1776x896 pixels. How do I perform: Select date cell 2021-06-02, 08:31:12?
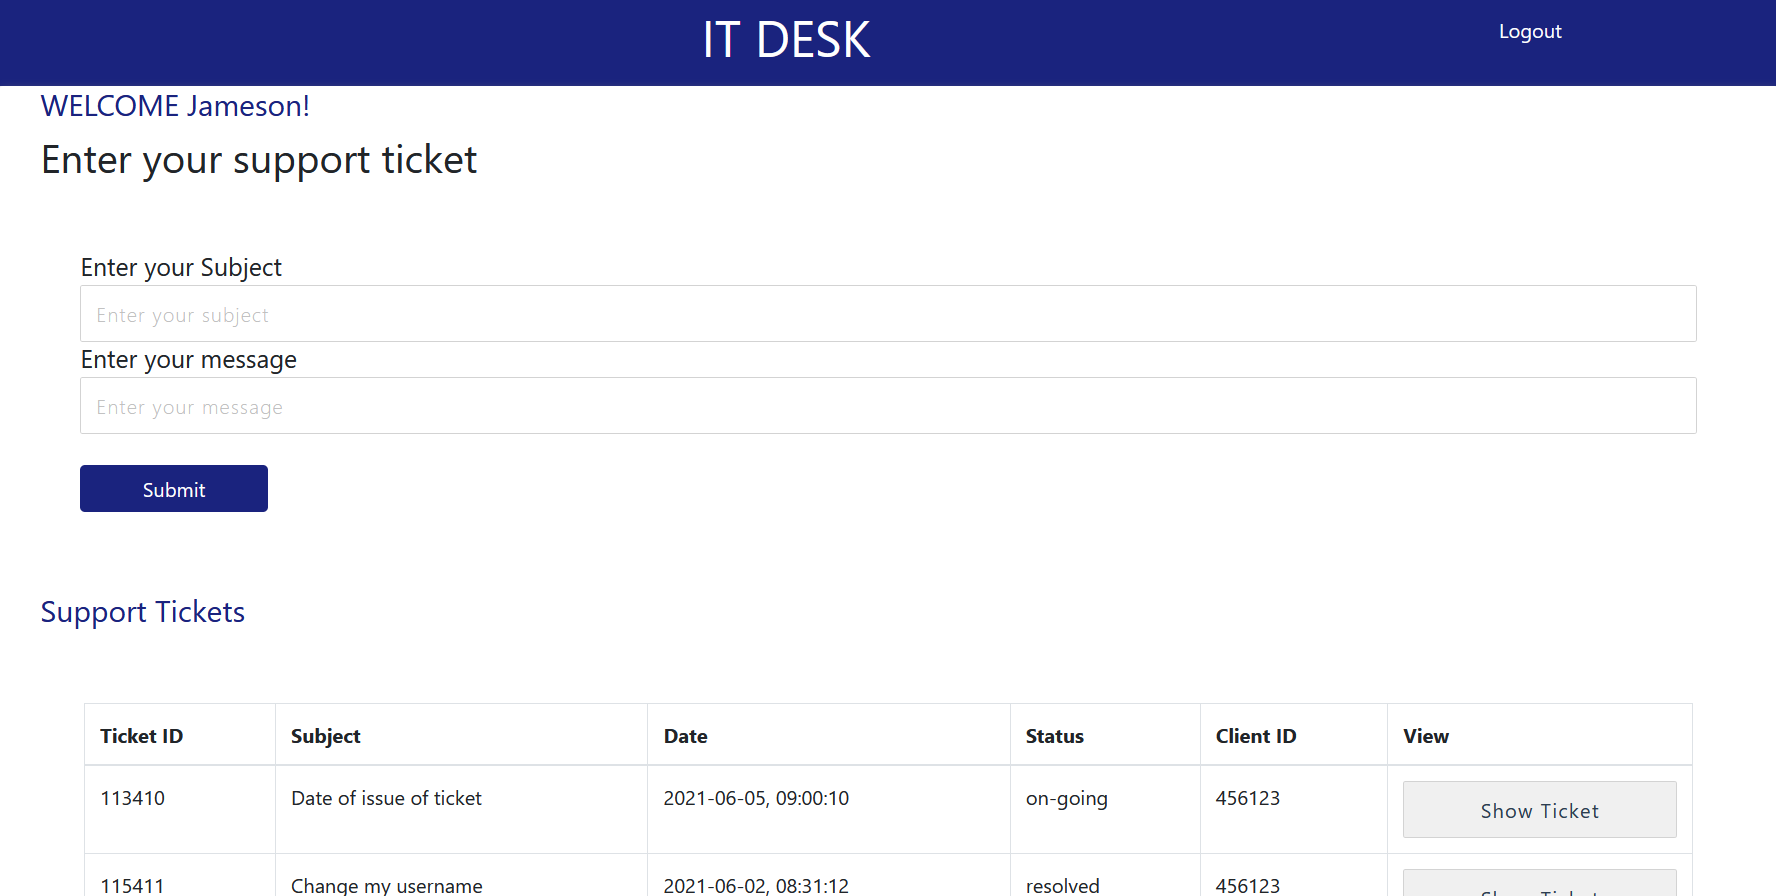pyautogui.click(x=756, y=886)
